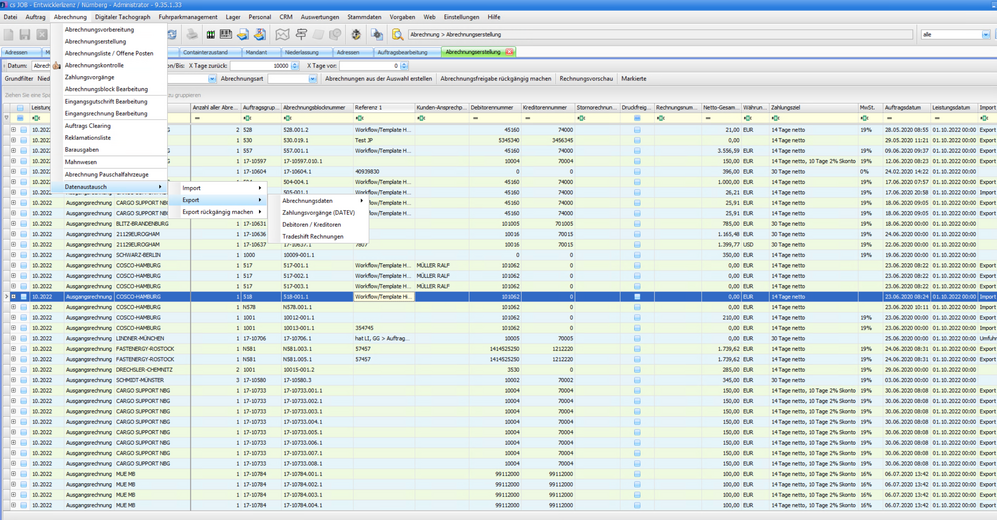Tick row checkbox for block 517-001.1
Viewport: 997px width, 520px height.
24,265
